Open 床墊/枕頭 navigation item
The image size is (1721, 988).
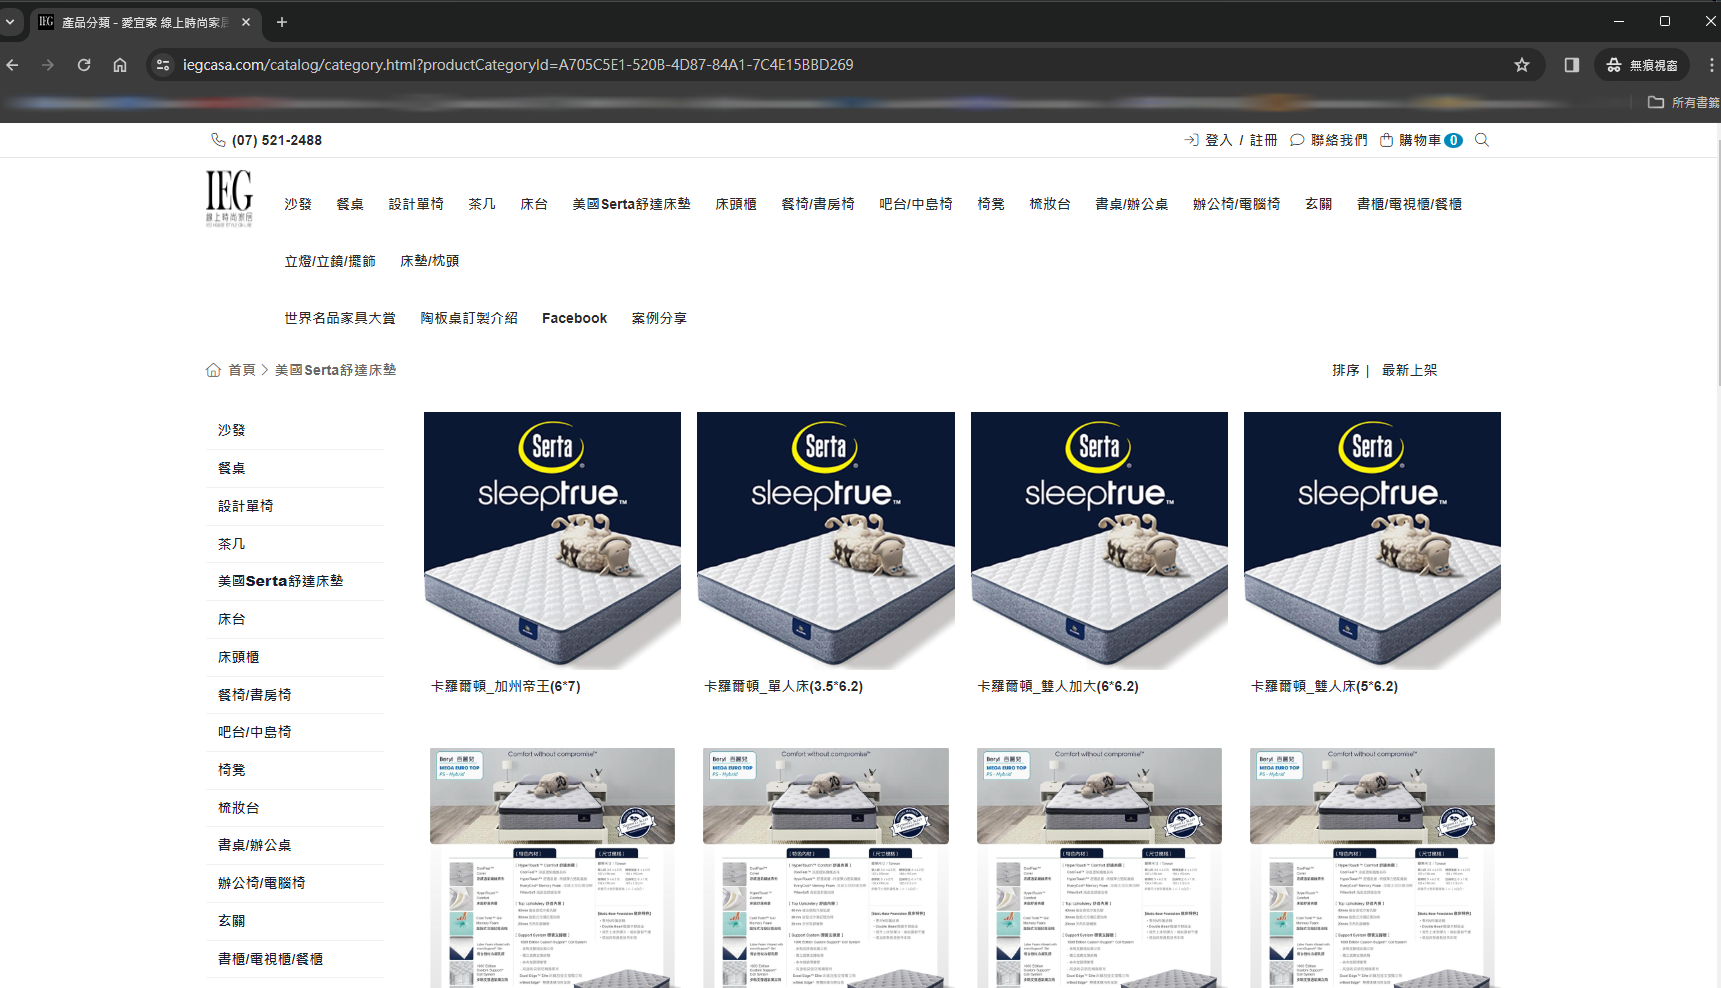[x=430, y=261]
